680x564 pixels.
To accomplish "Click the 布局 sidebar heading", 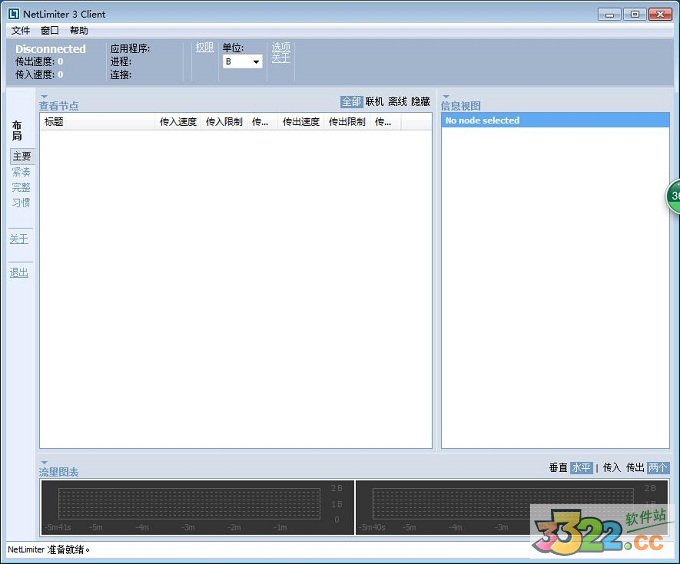I will point(17,130).
